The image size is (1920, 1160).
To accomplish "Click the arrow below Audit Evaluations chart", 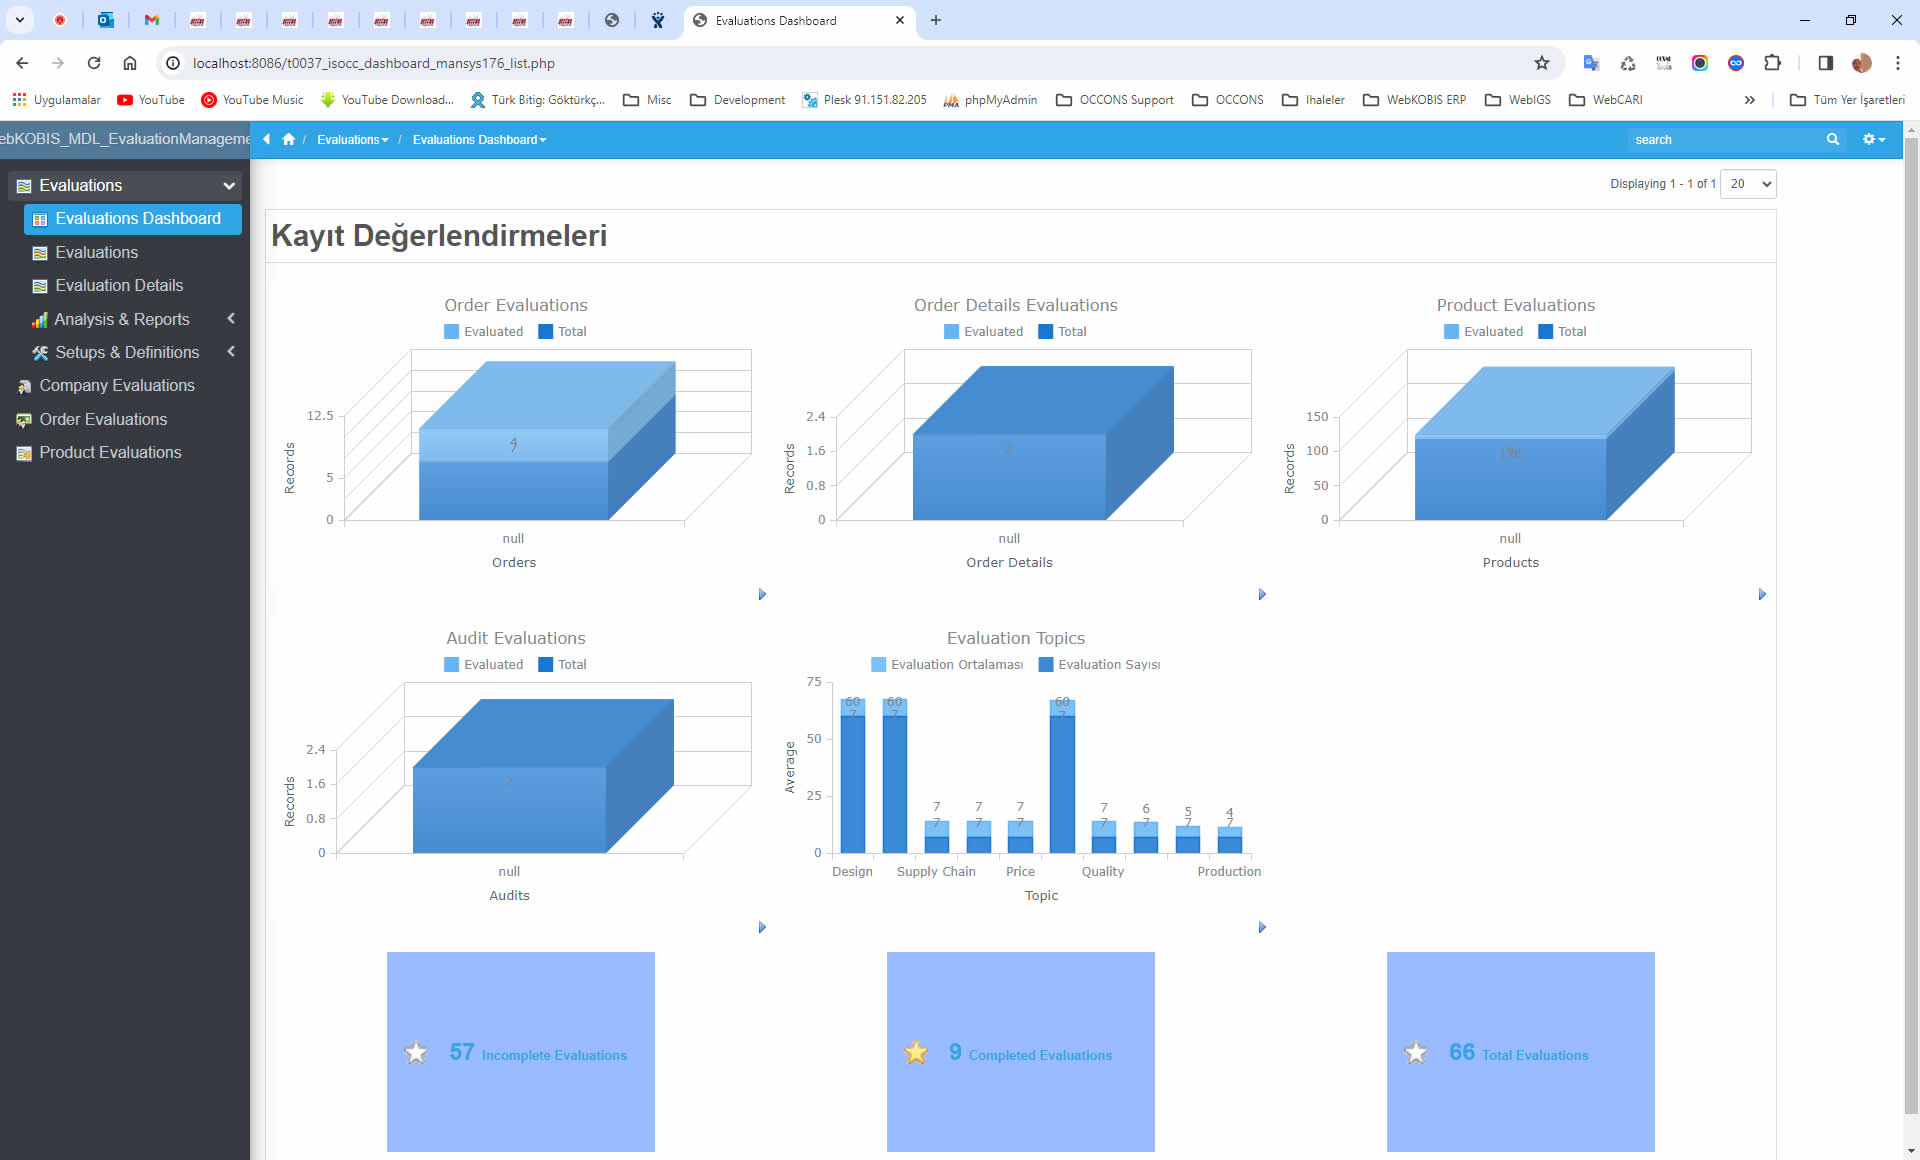I will coord(762,928).
